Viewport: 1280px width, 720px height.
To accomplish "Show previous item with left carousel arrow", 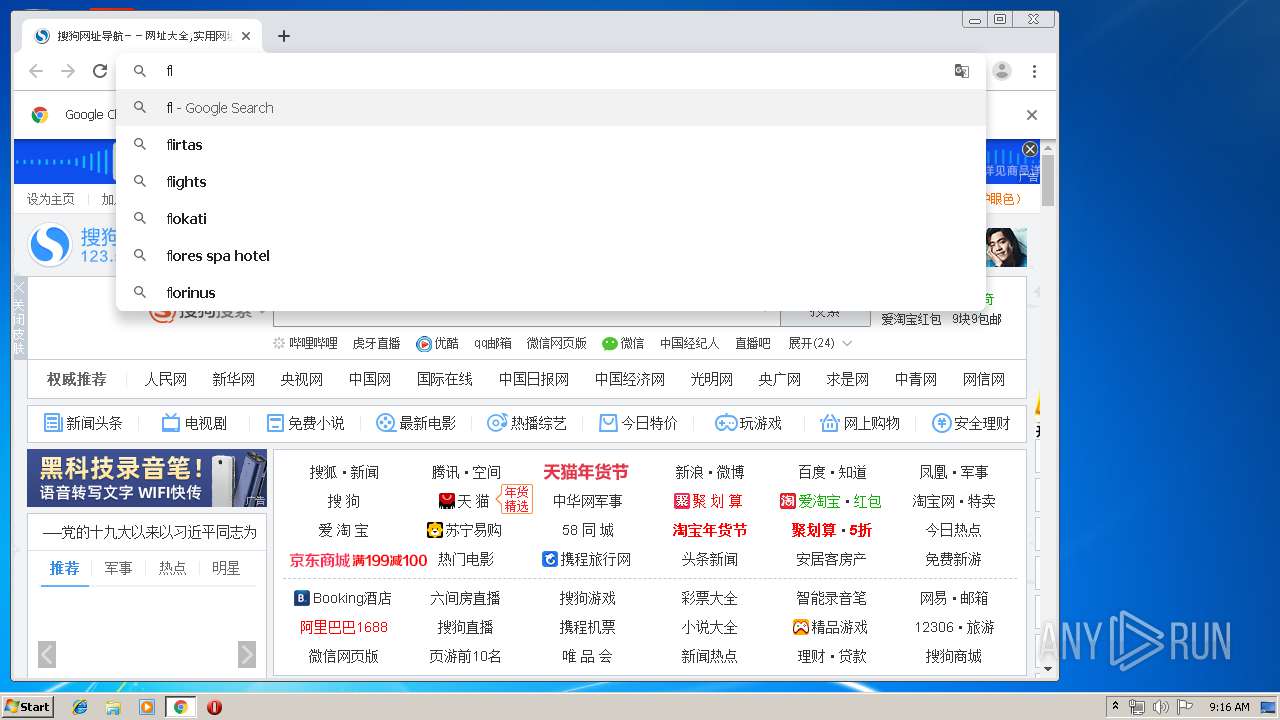I will tap(47, 655).
